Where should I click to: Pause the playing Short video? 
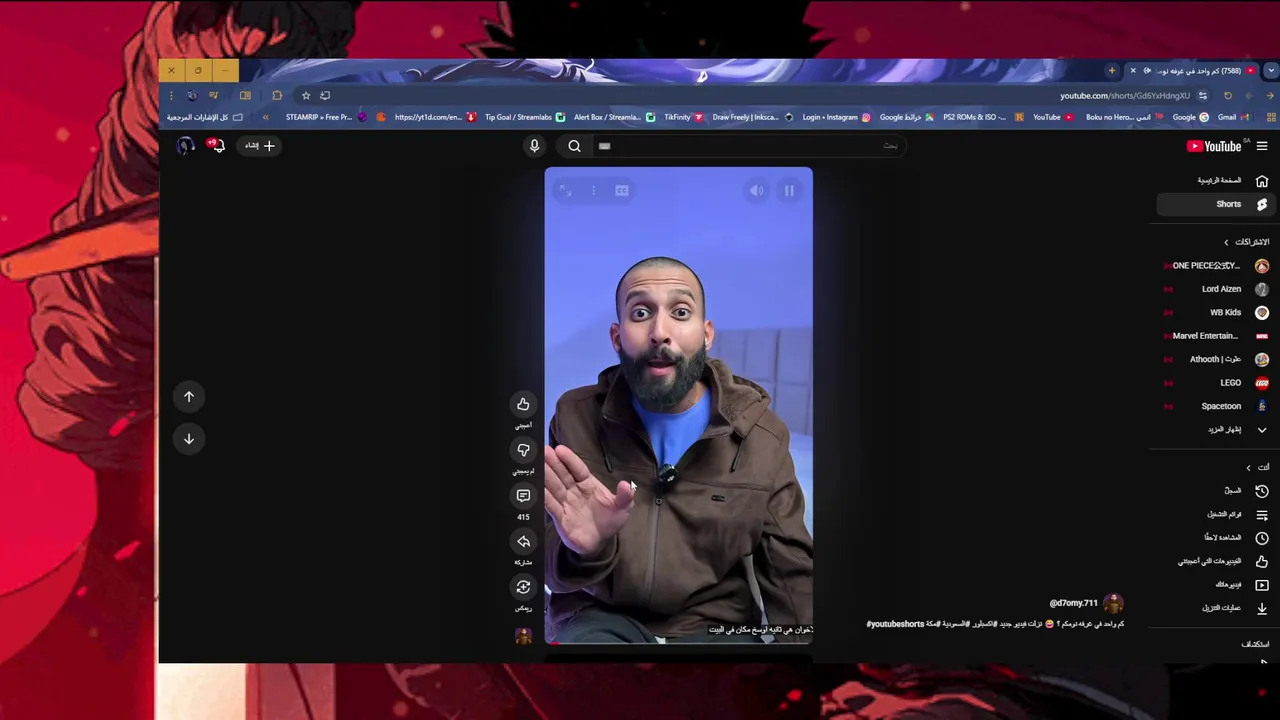(x=789, y=190)
